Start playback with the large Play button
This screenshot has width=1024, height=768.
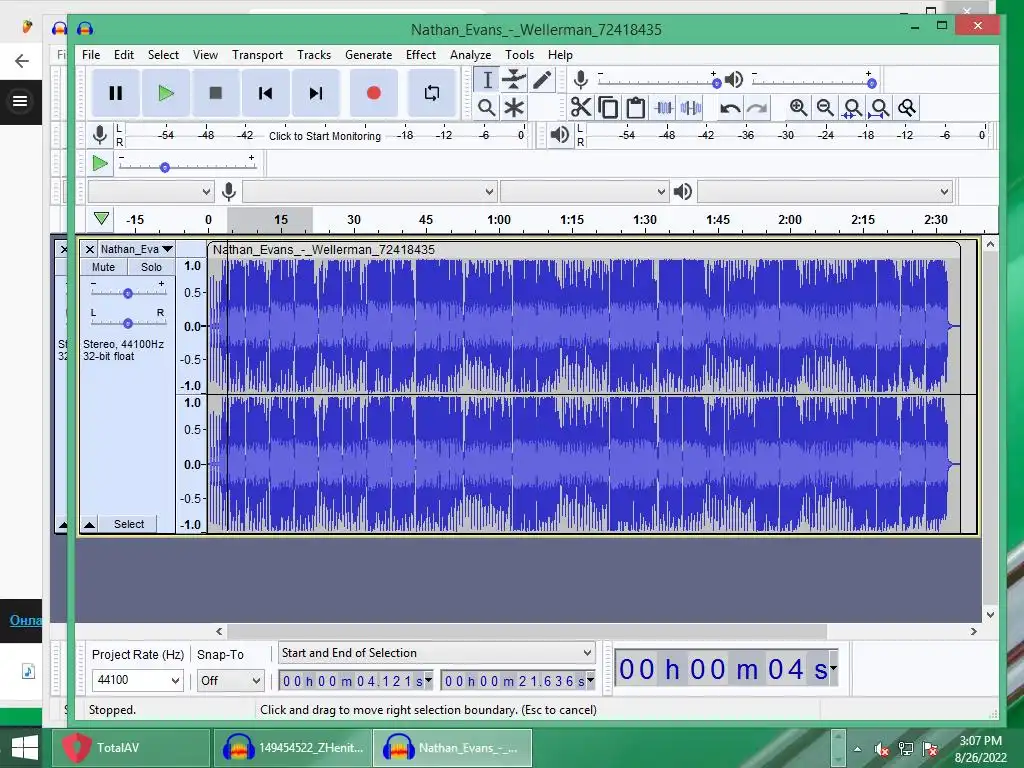click(165, 93)
